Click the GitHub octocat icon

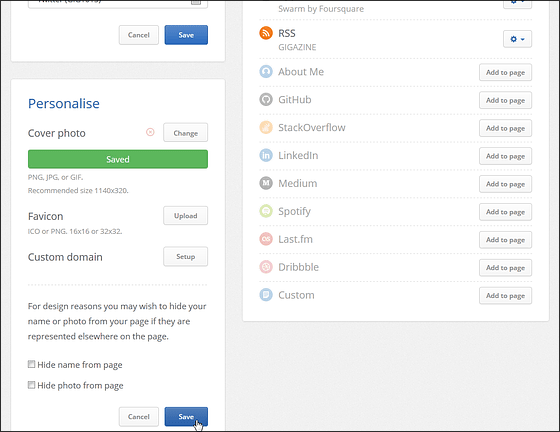[266, 99]
